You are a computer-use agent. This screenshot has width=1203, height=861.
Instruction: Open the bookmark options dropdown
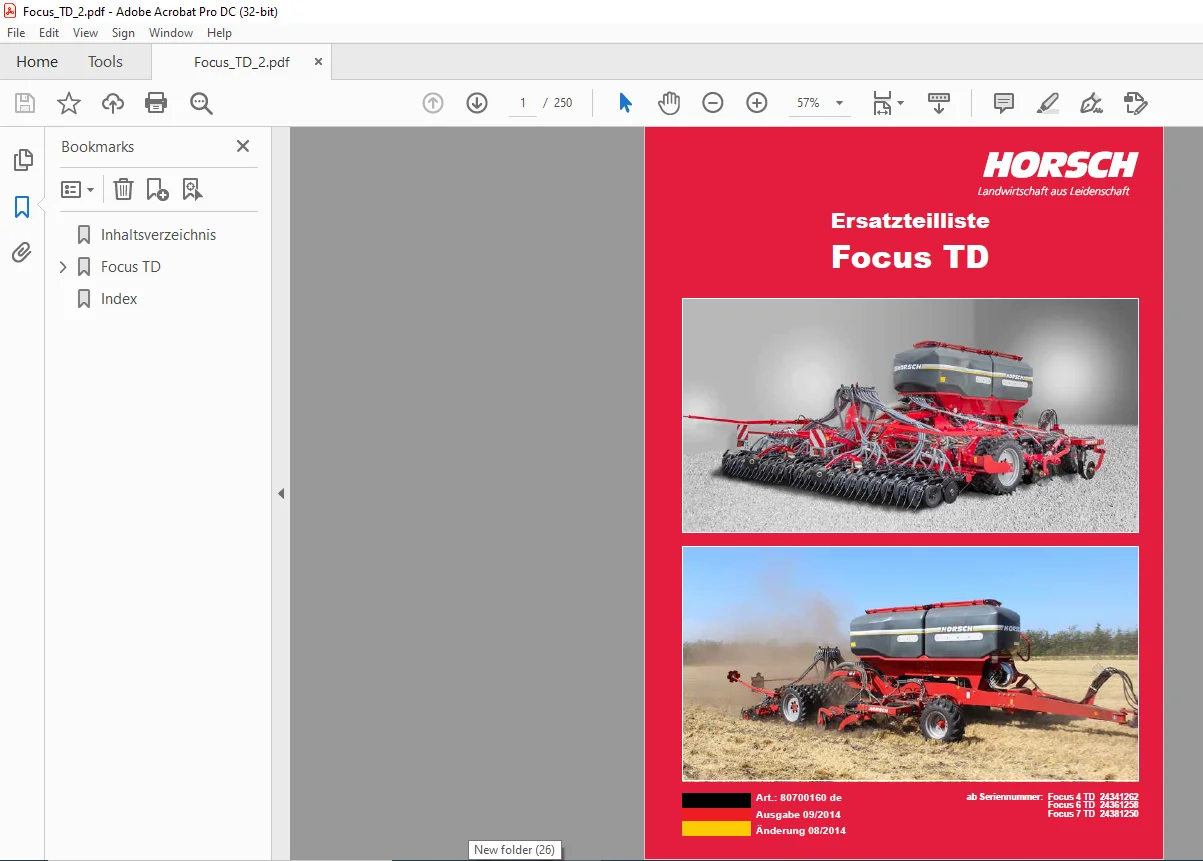[x=78, y=189]
